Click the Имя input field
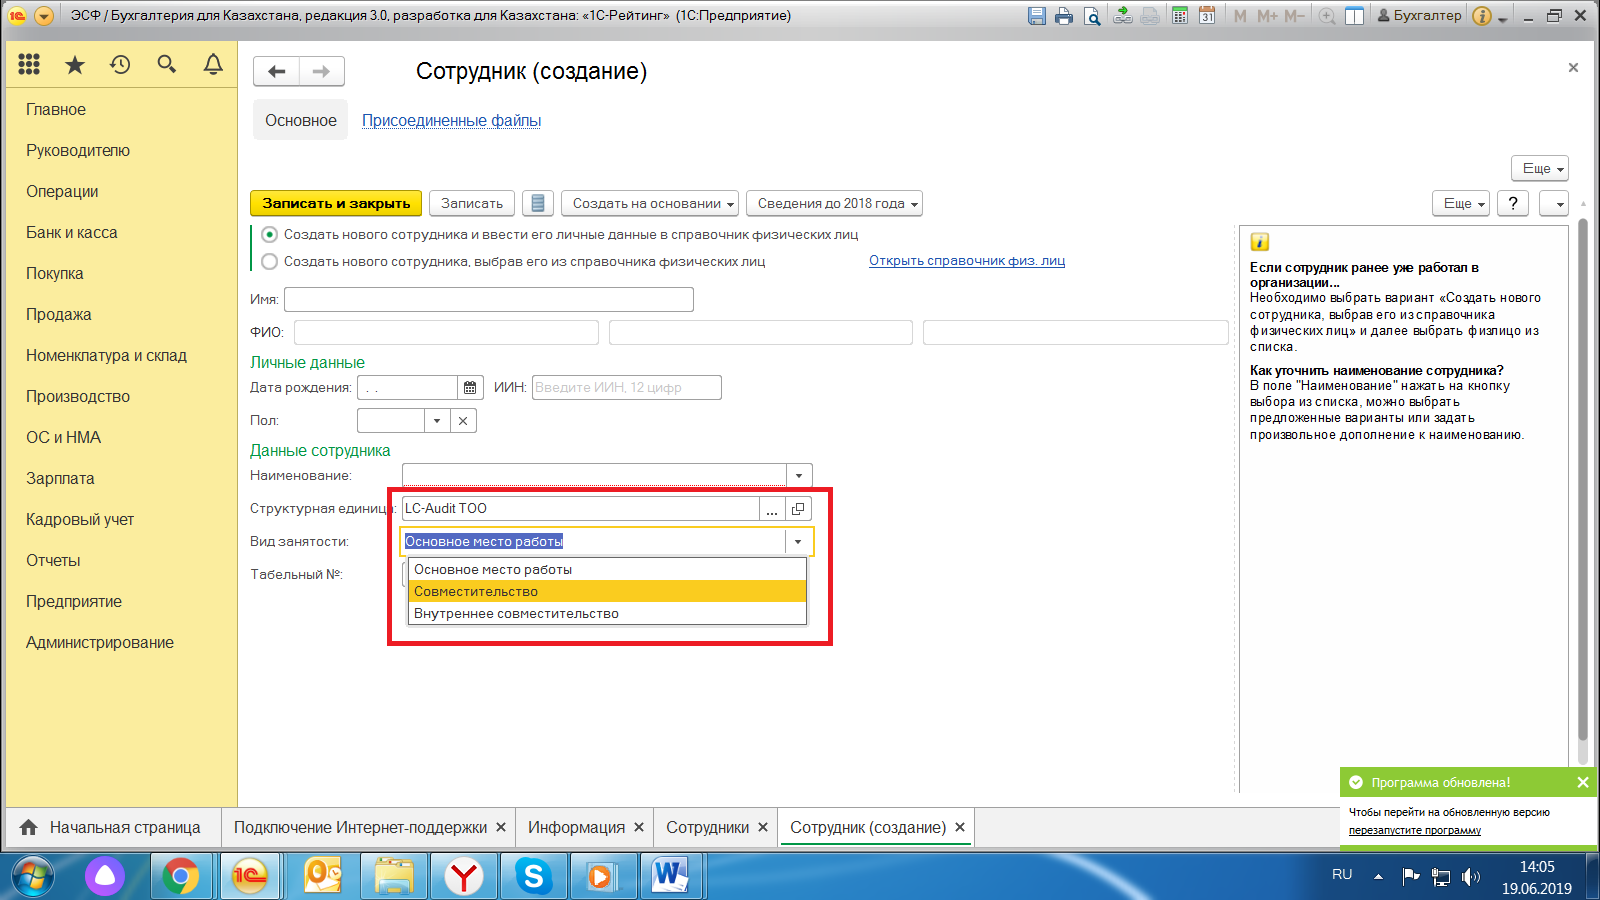This screenshot has width=1600, height=900. coord(489,300)
